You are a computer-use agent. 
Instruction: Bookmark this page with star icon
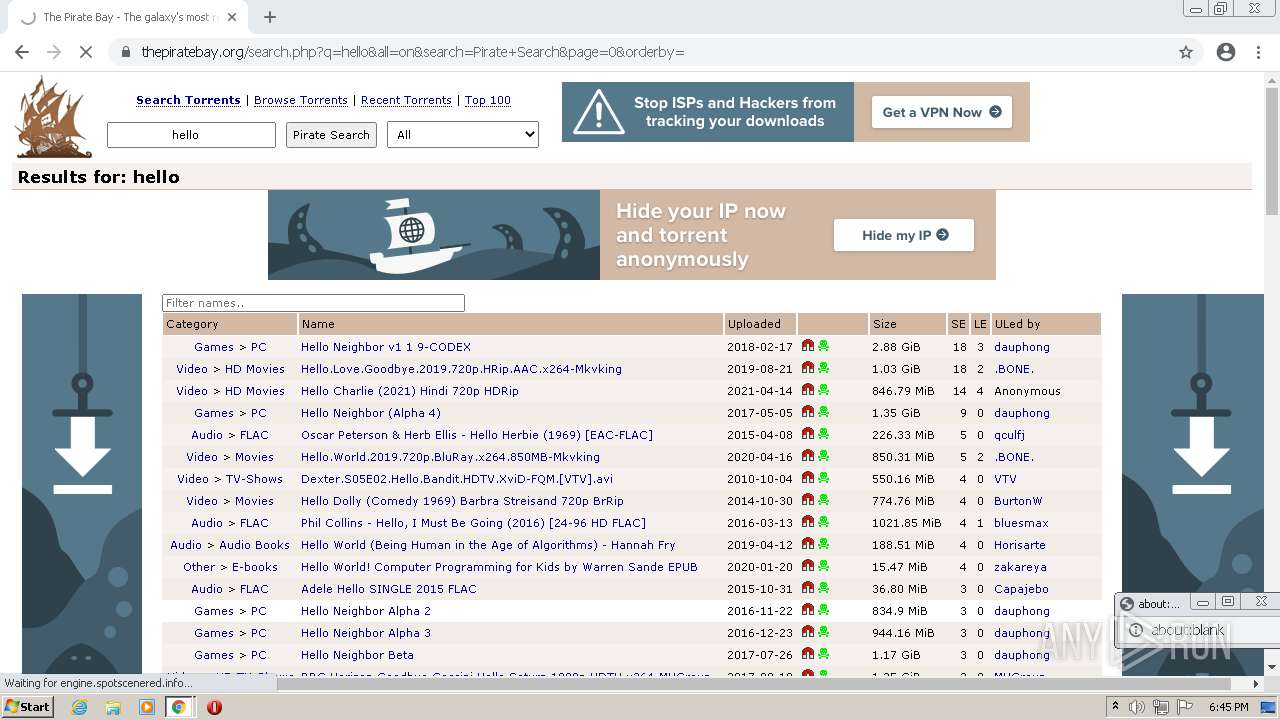tap(1186, 52)
